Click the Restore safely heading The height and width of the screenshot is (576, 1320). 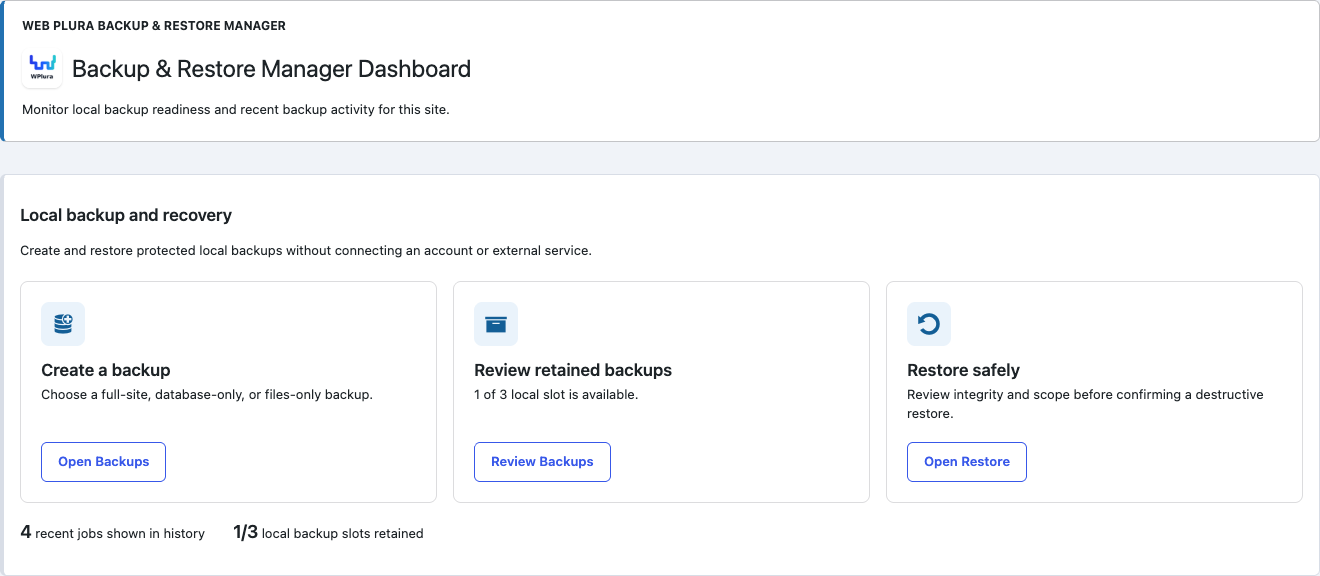coord(963,370)
